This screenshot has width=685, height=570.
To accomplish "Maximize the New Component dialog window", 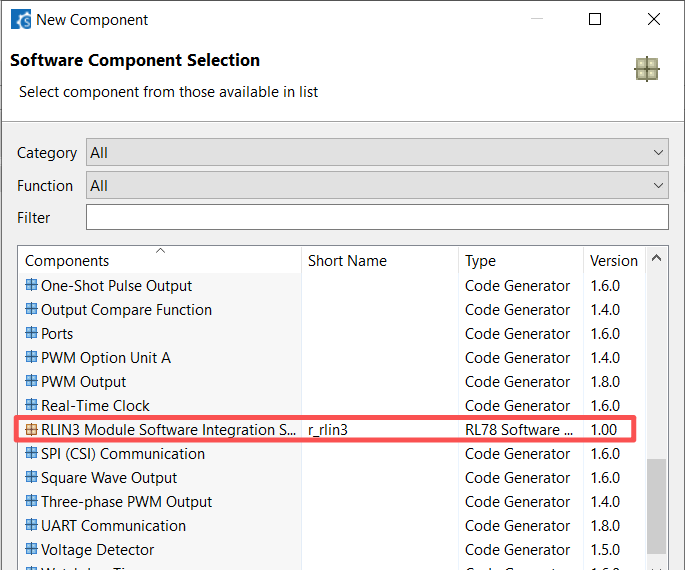I will (595, 19).
